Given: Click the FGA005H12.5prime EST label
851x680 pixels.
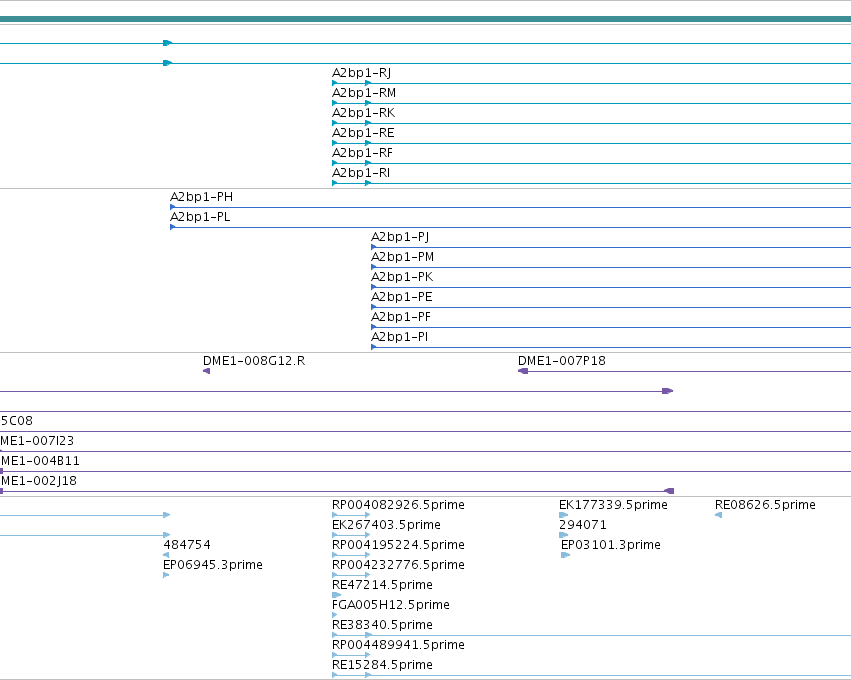Looking at the screenshot, I should [x=391, y=605].
